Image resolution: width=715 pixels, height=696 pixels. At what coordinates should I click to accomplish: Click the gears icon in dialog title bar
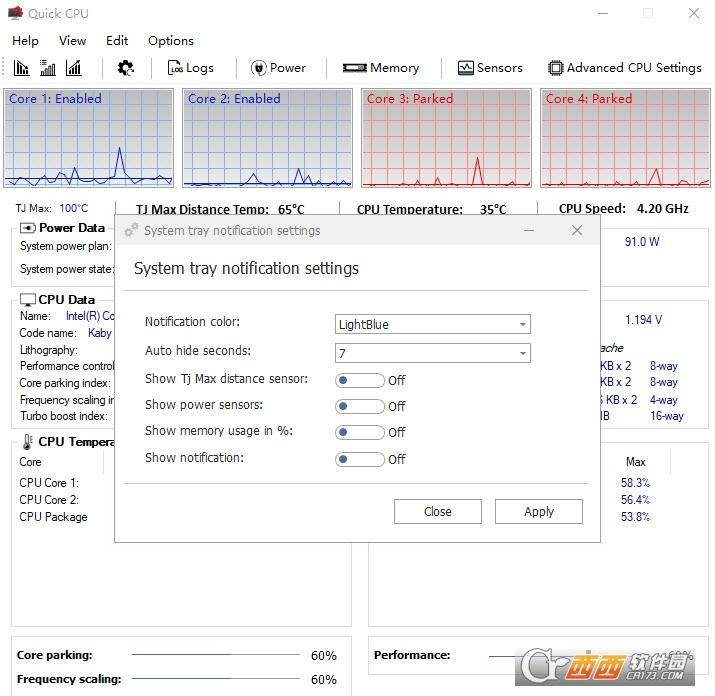(x=131, y=230)
